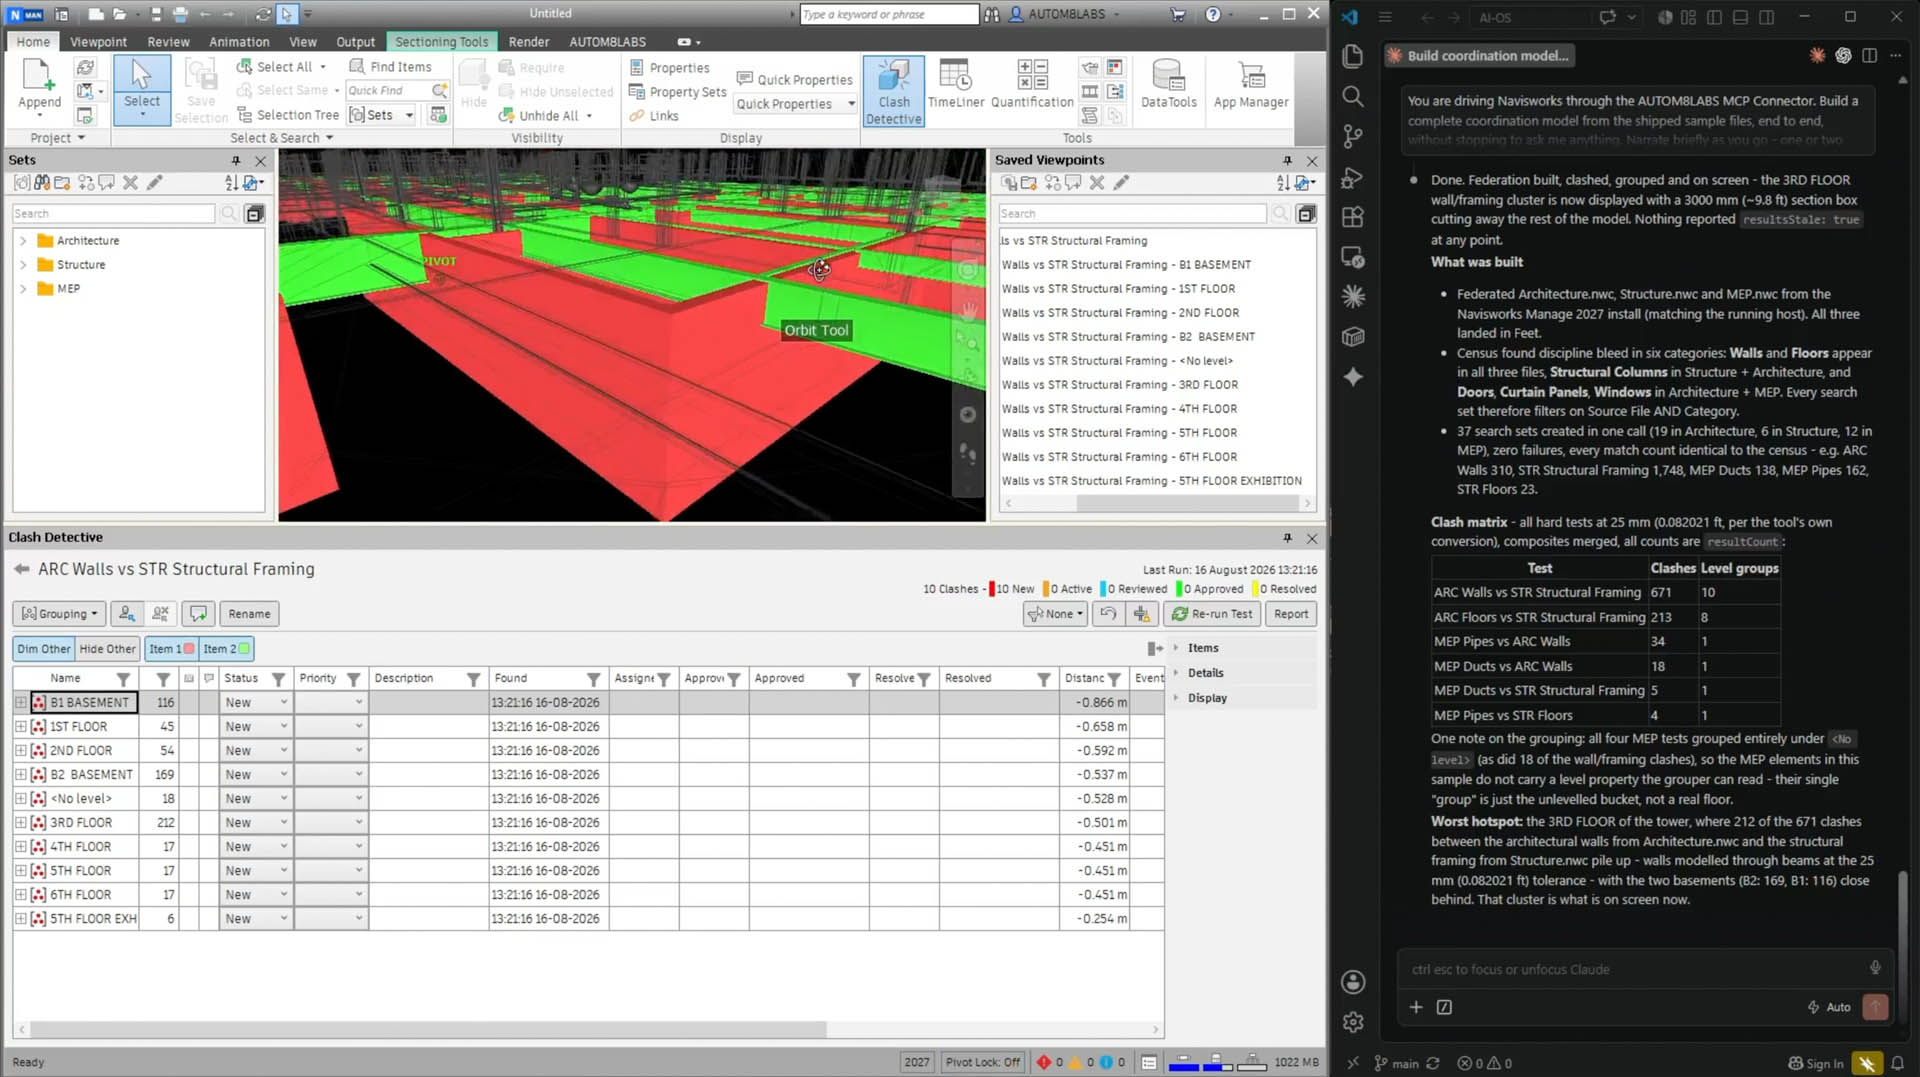Expand the 3RD FLOOR clash group
Screen dimensions: 1920x1077
click(20, 823)
